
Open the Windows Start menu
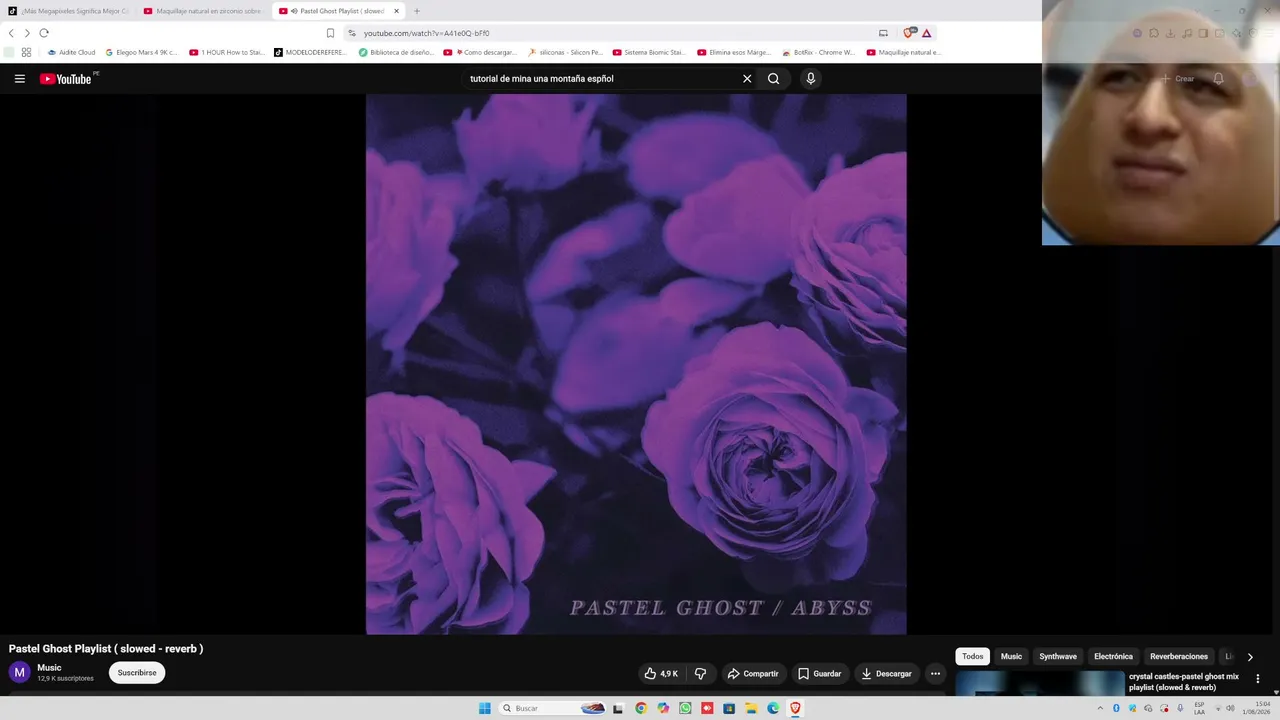[x=484, y=708]
